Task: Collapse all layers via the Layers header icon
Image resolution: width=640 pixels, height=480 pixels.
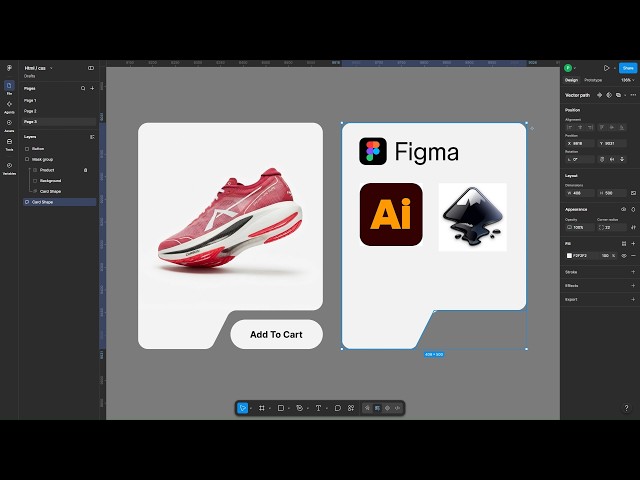Action: click(92, 137)
